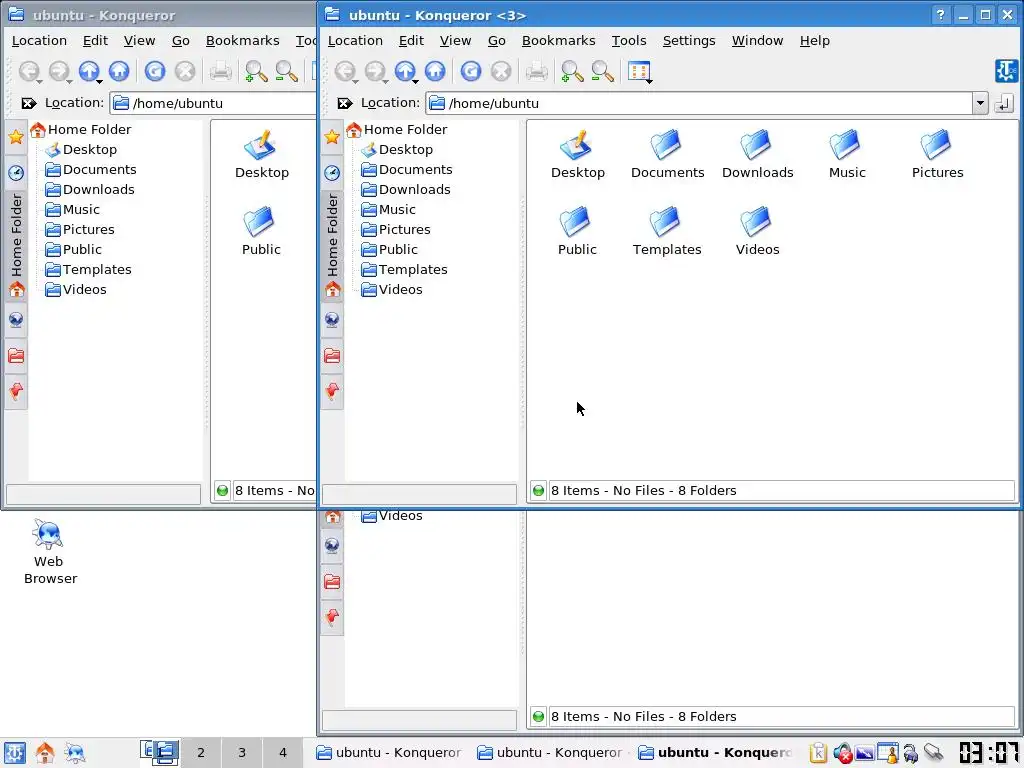
Task: Click the animated KDE gear logo in Konqueror <3>
Action: (1006, 71)
